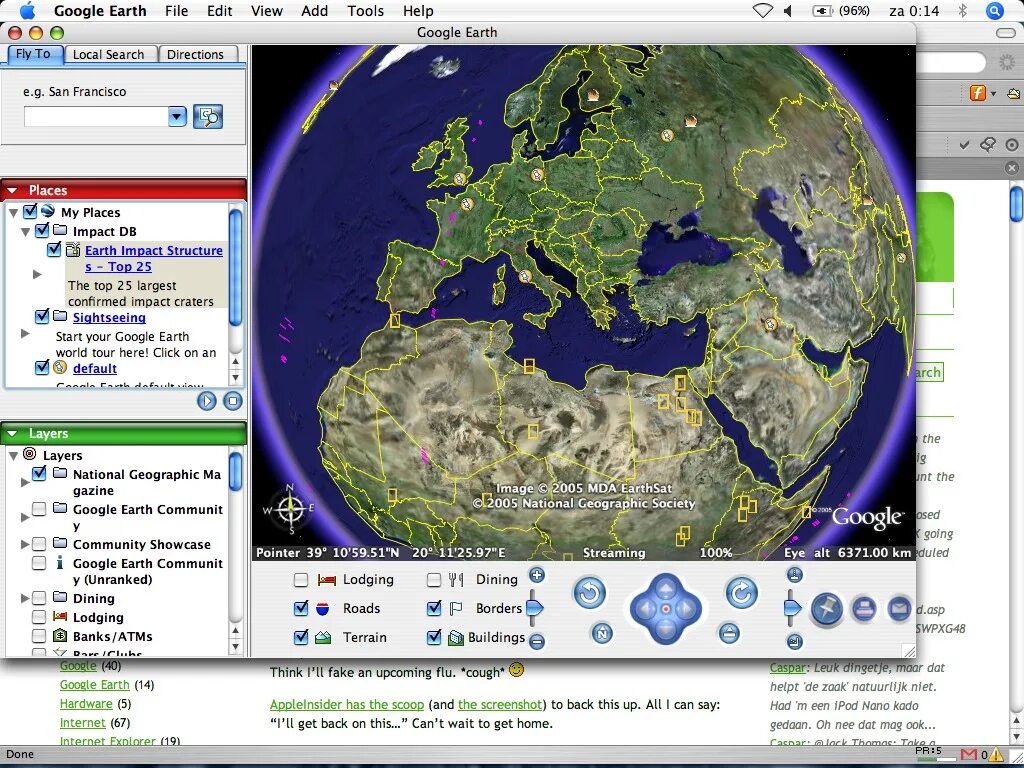Viewport: 1024px width, 768px height.
Task: Click the email view icon
Action: [x=899, y=607]
